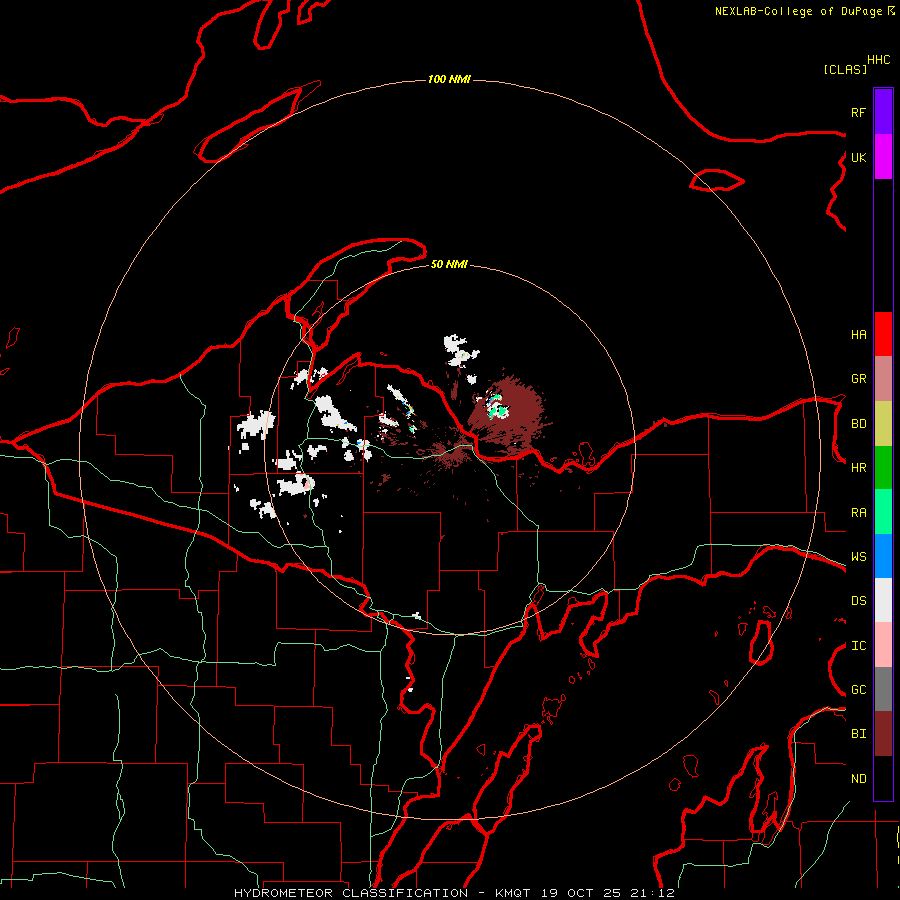The height and width of the screenshot is (900, 900).
Task: Click the HA red legend swatch
Action: [x=883, y=334]
